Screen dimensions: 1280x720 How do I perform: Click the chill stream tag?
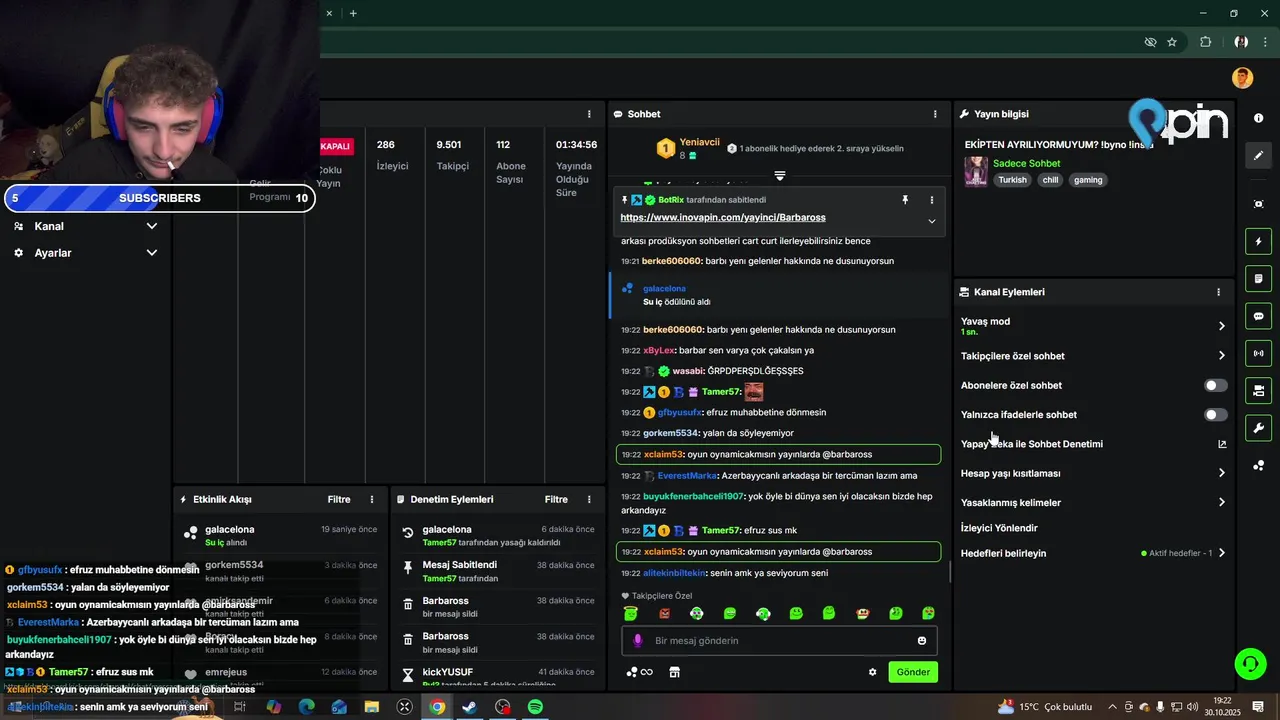pyautogui.click(x=1050, y=180)
